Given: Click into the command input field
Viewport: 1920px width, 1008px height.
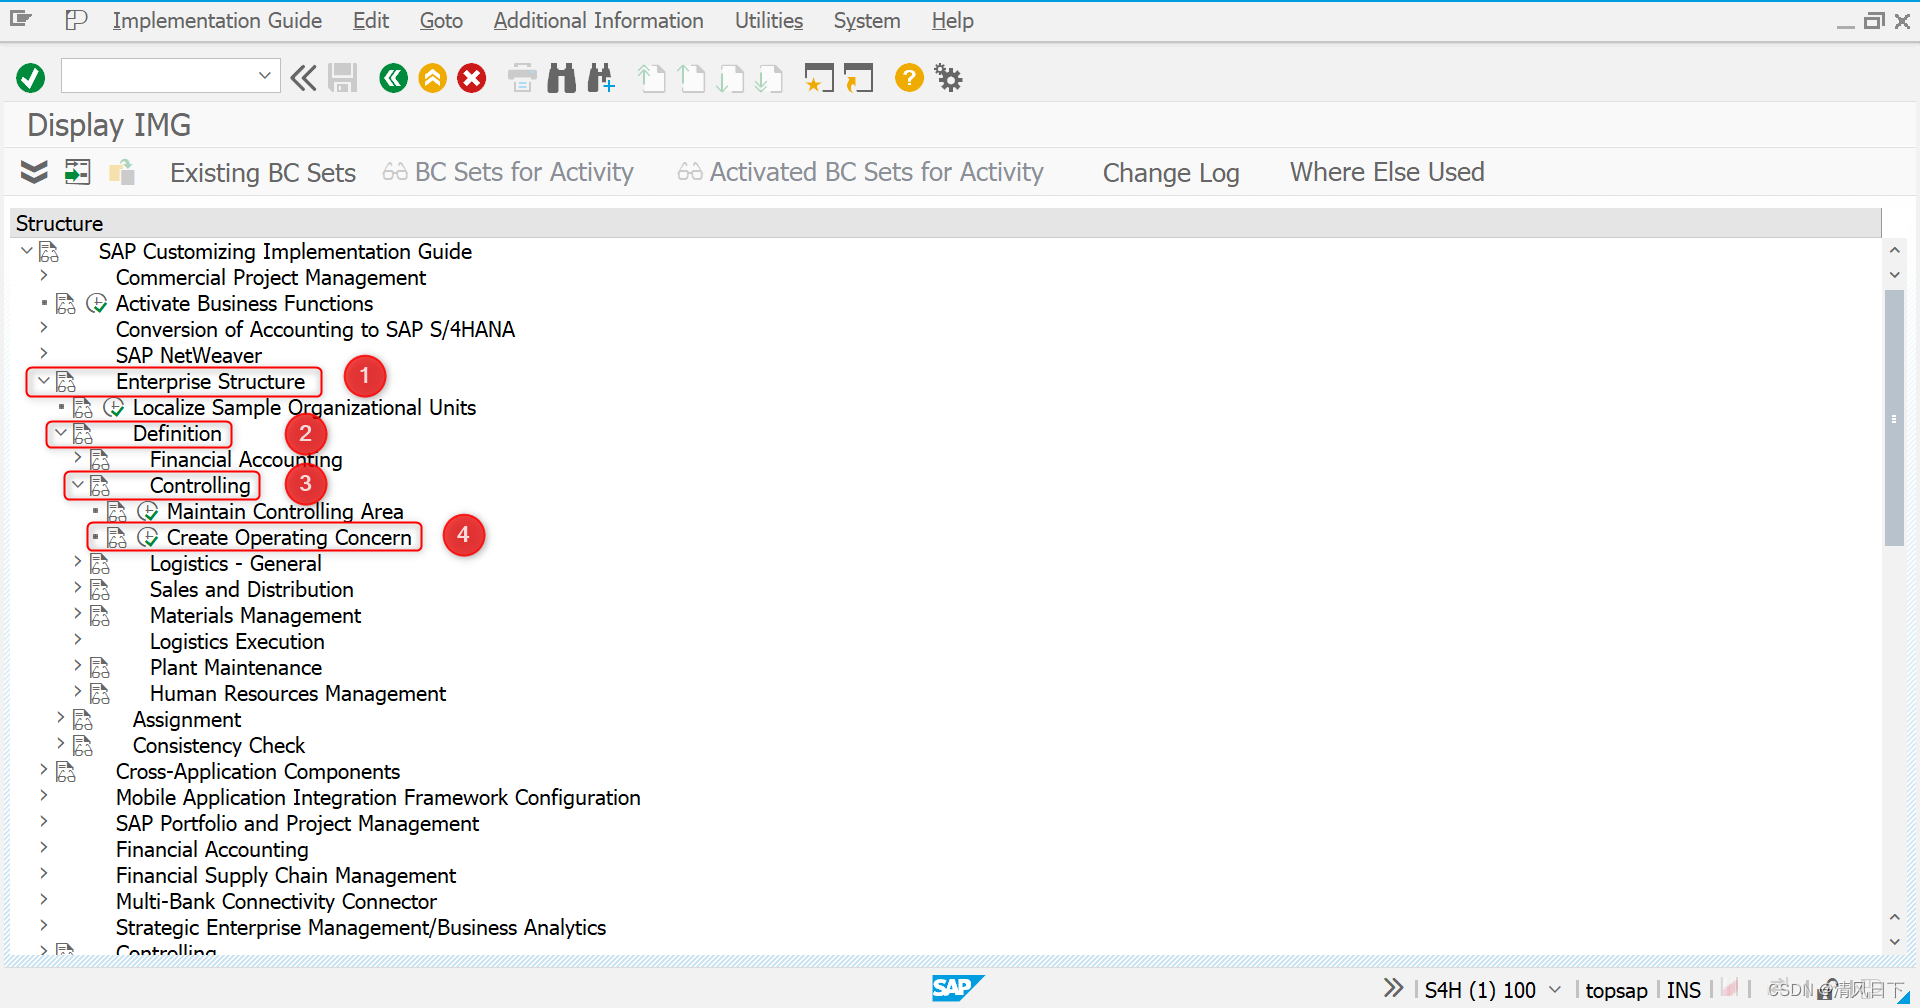Looking at the screenshot, I should click(158, 75).
